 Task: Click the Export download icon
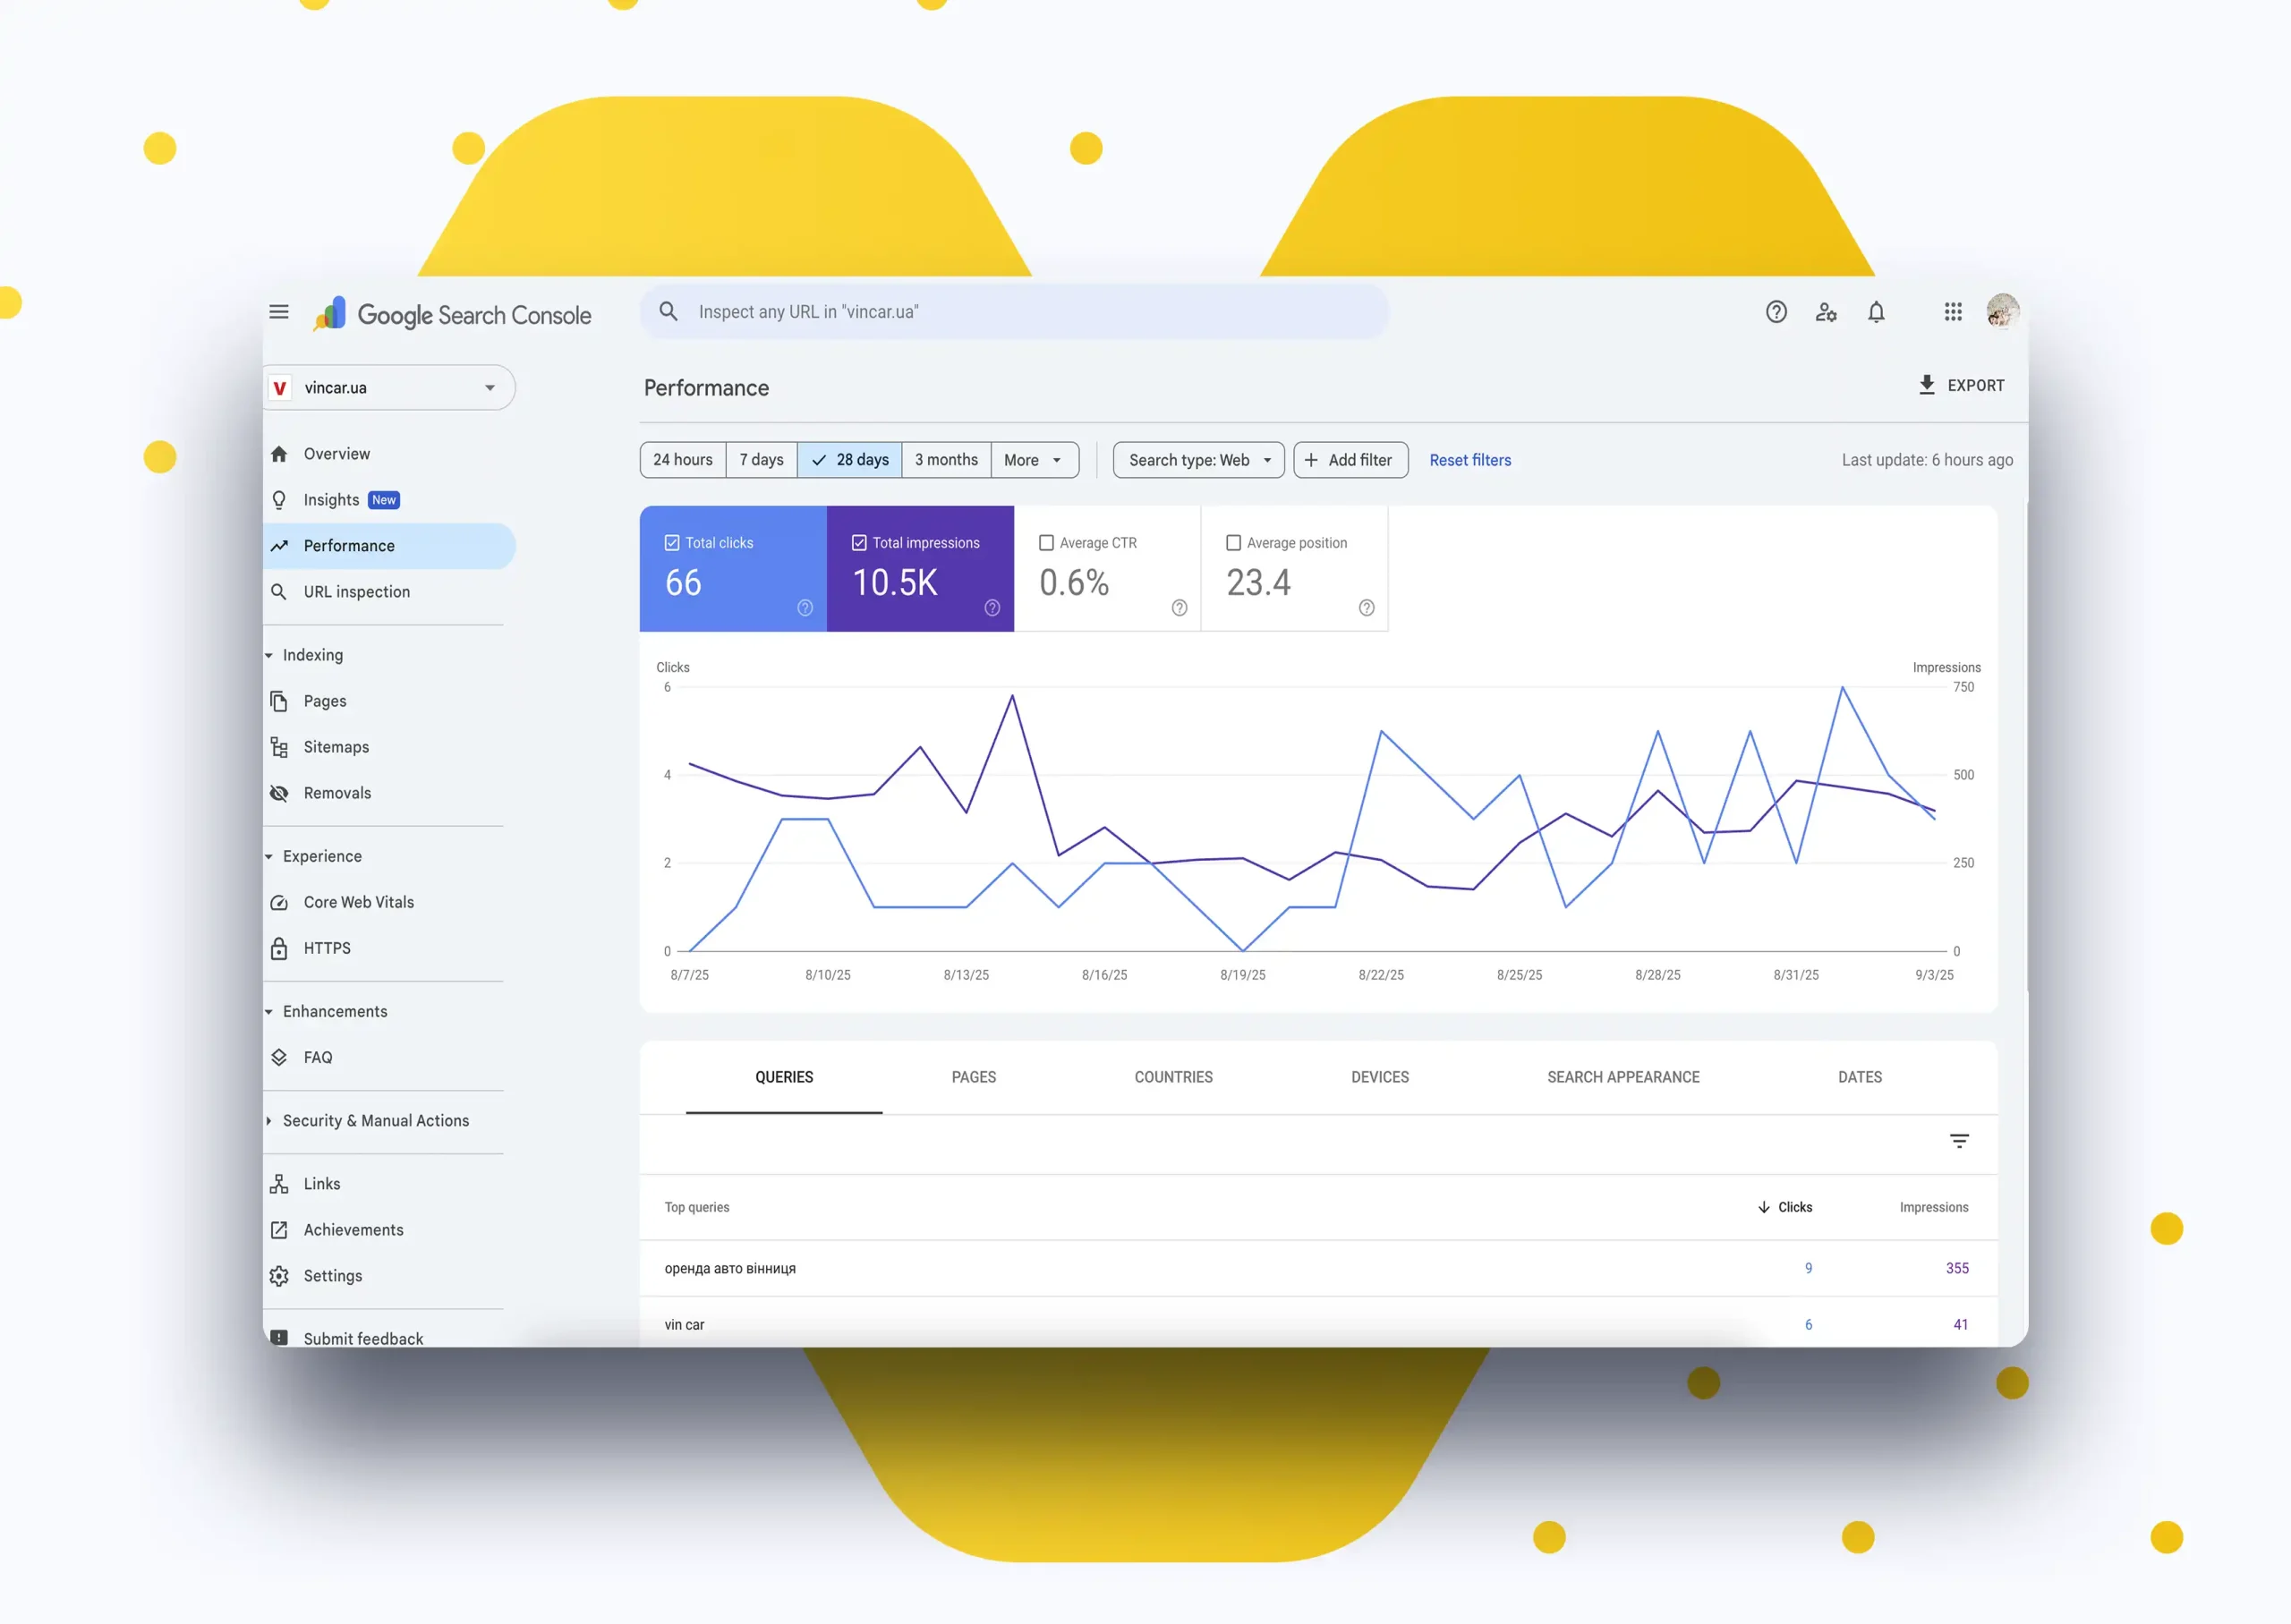point(1927,385)
